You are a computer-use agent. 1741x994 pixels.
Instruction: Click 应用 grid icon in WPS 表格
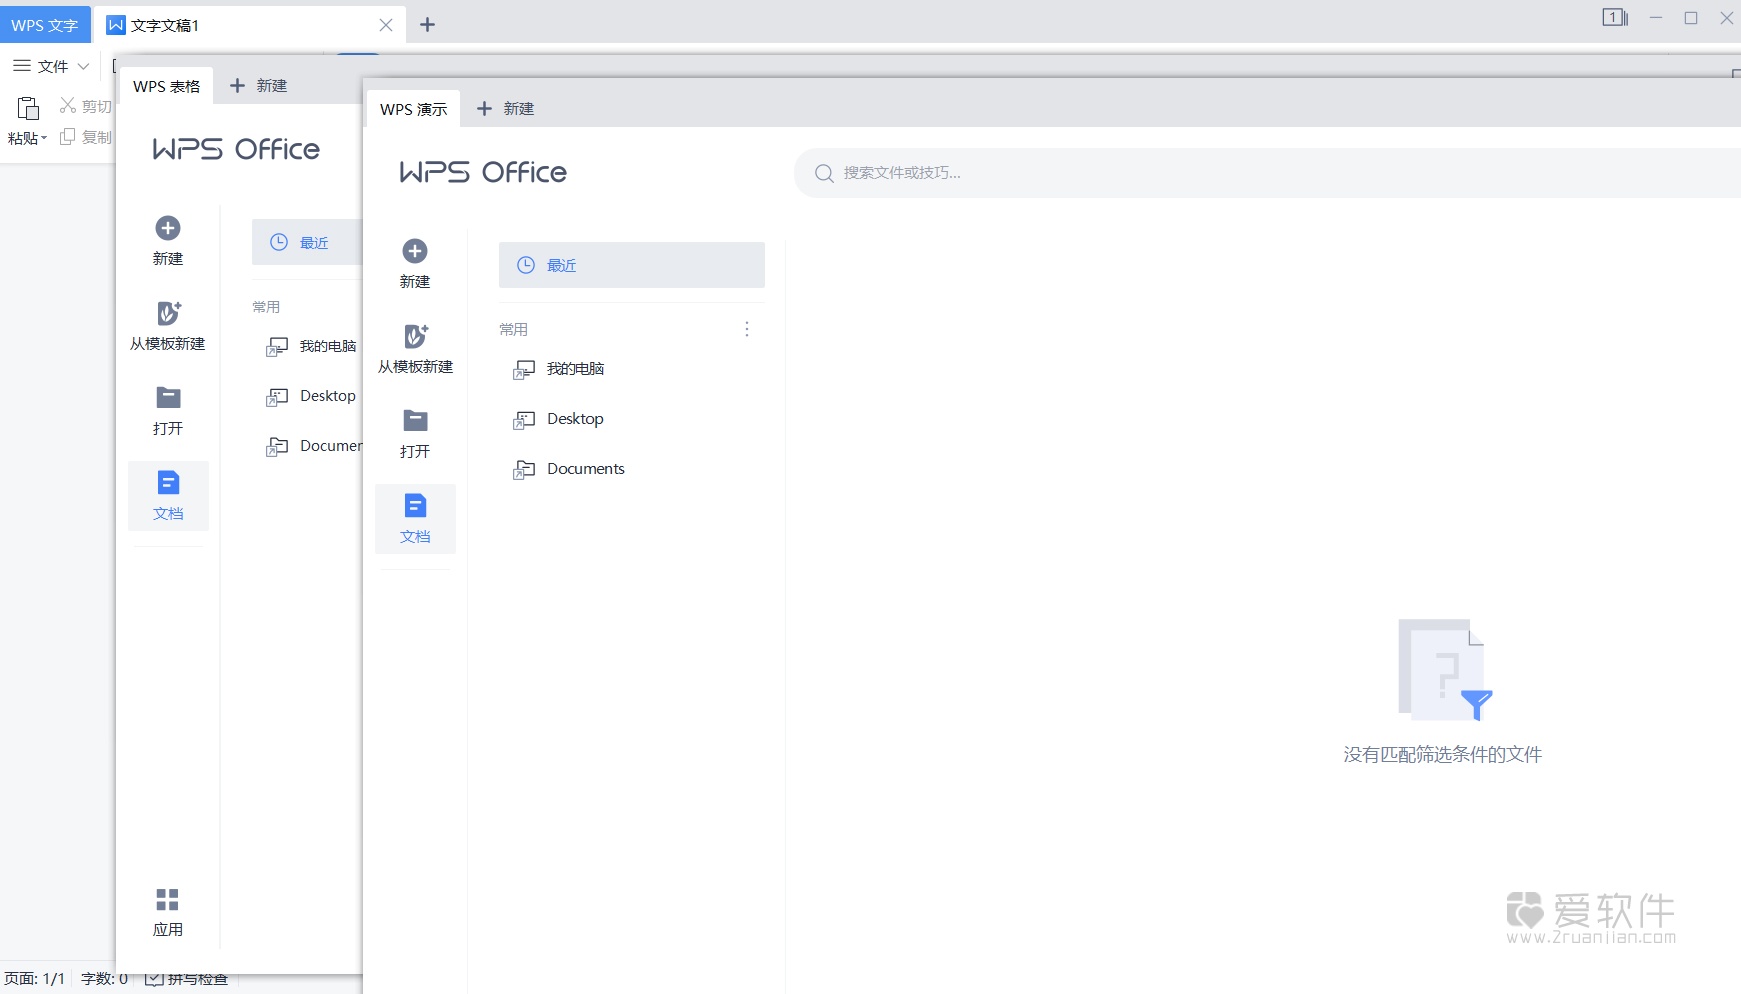168,900
